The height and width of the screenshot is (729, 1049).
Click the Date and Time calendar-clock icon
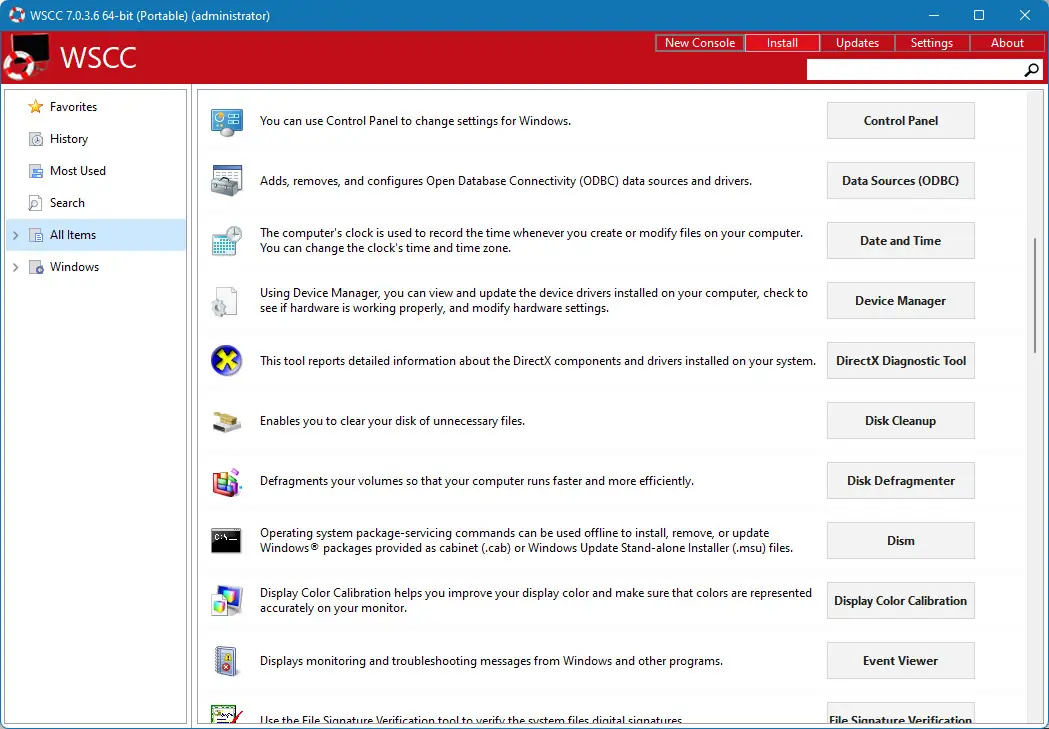tap(226, 241)
